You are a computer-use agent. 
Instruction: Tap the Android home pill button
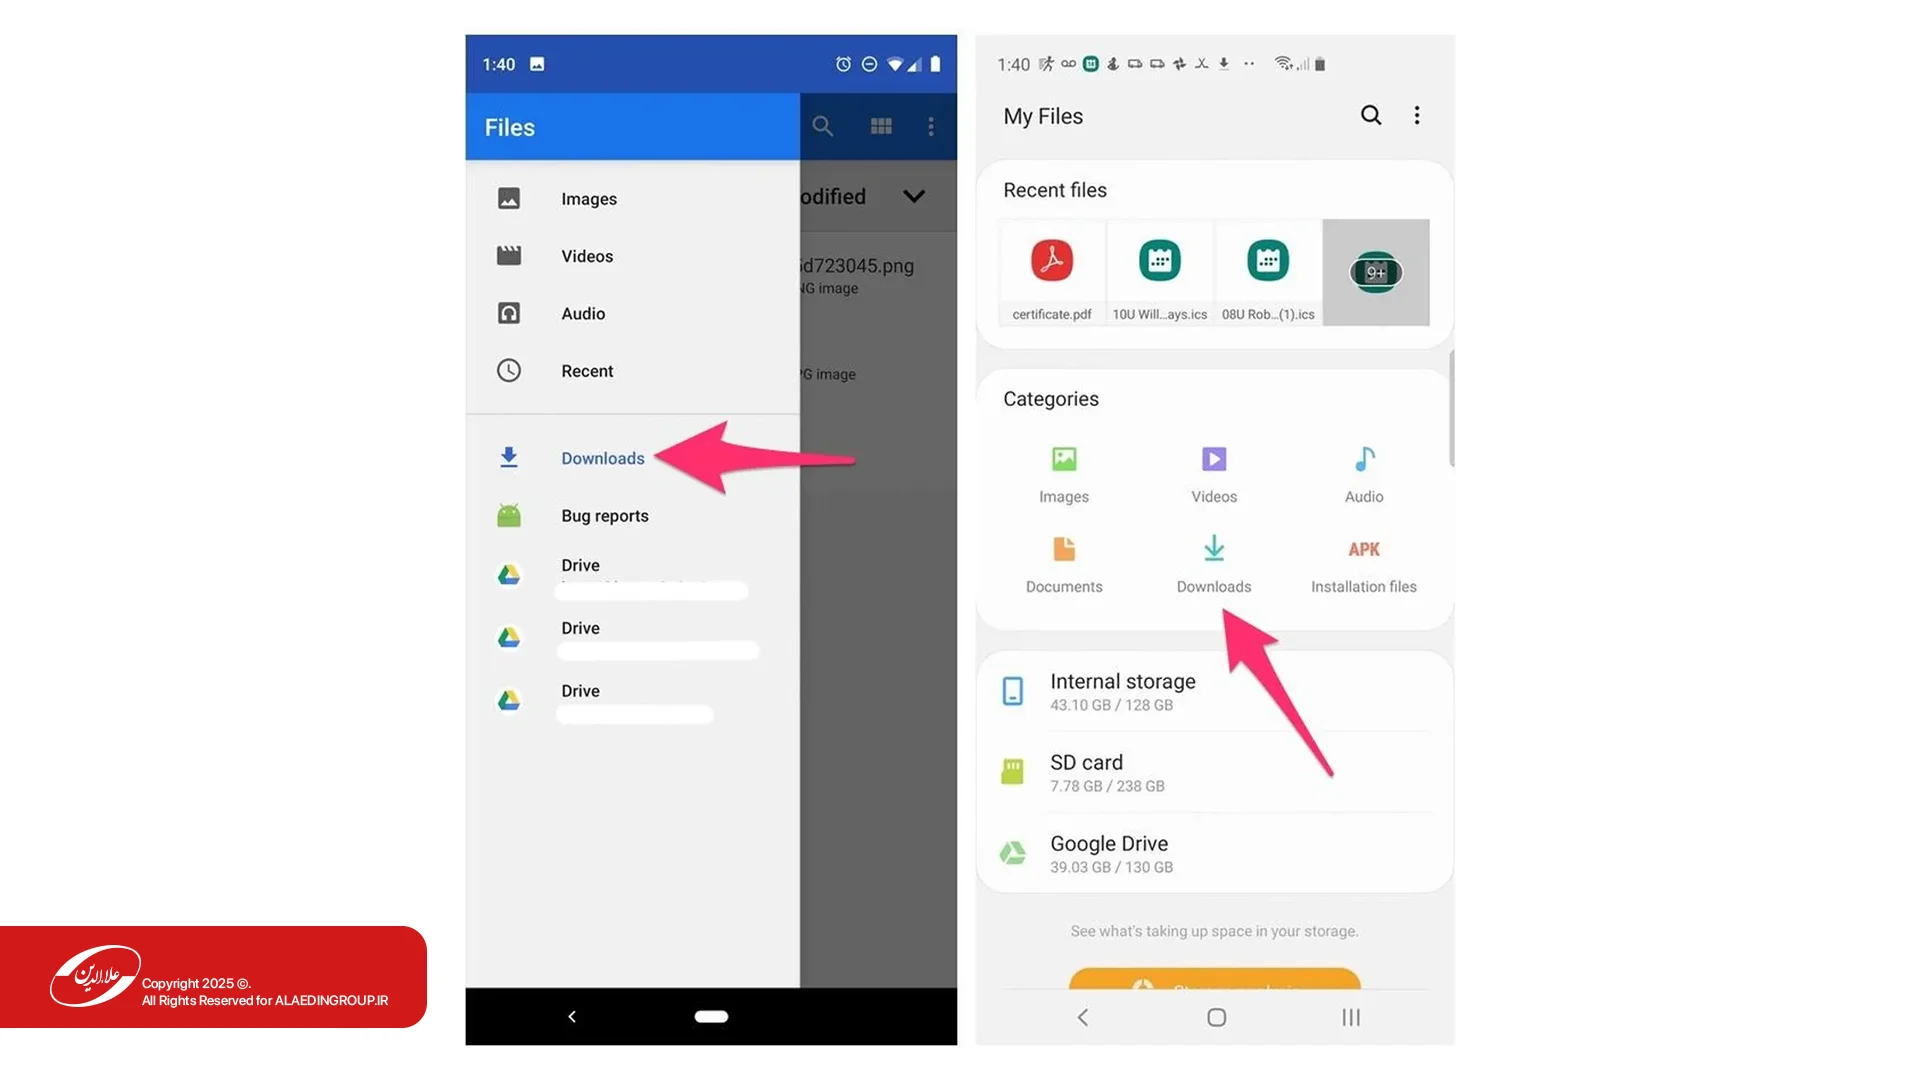tap(711, 1016)
